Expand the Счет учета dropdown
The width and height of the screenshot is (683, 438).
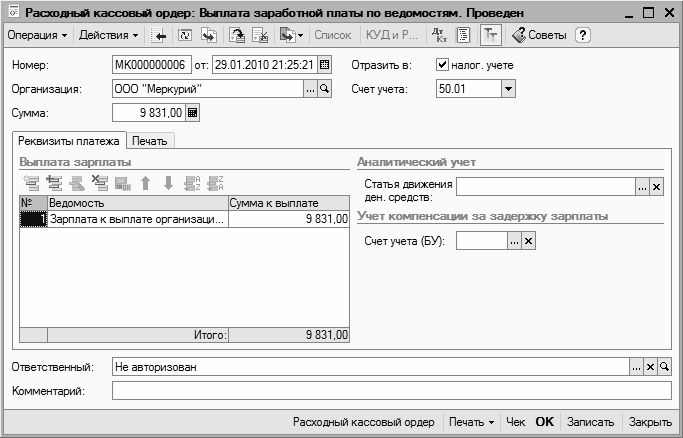tap(507, 89)
